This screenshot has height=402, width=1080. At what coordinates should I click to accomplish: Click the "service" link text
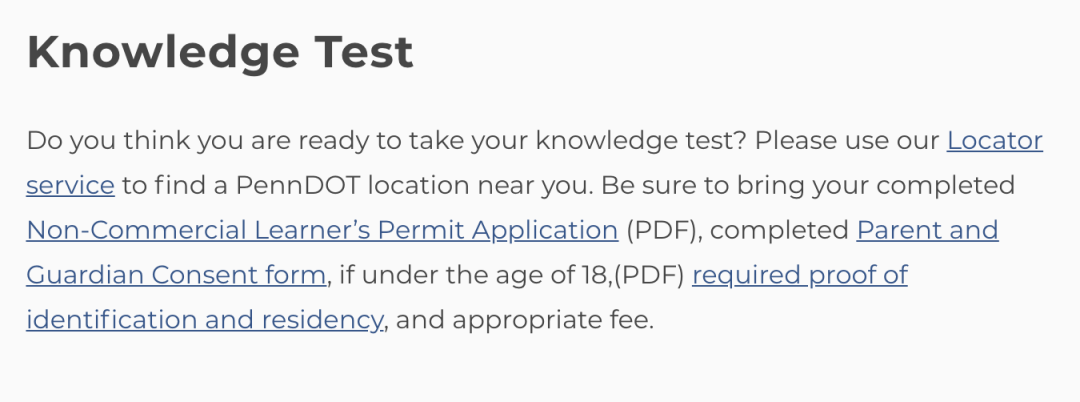[x=70, y=186]
